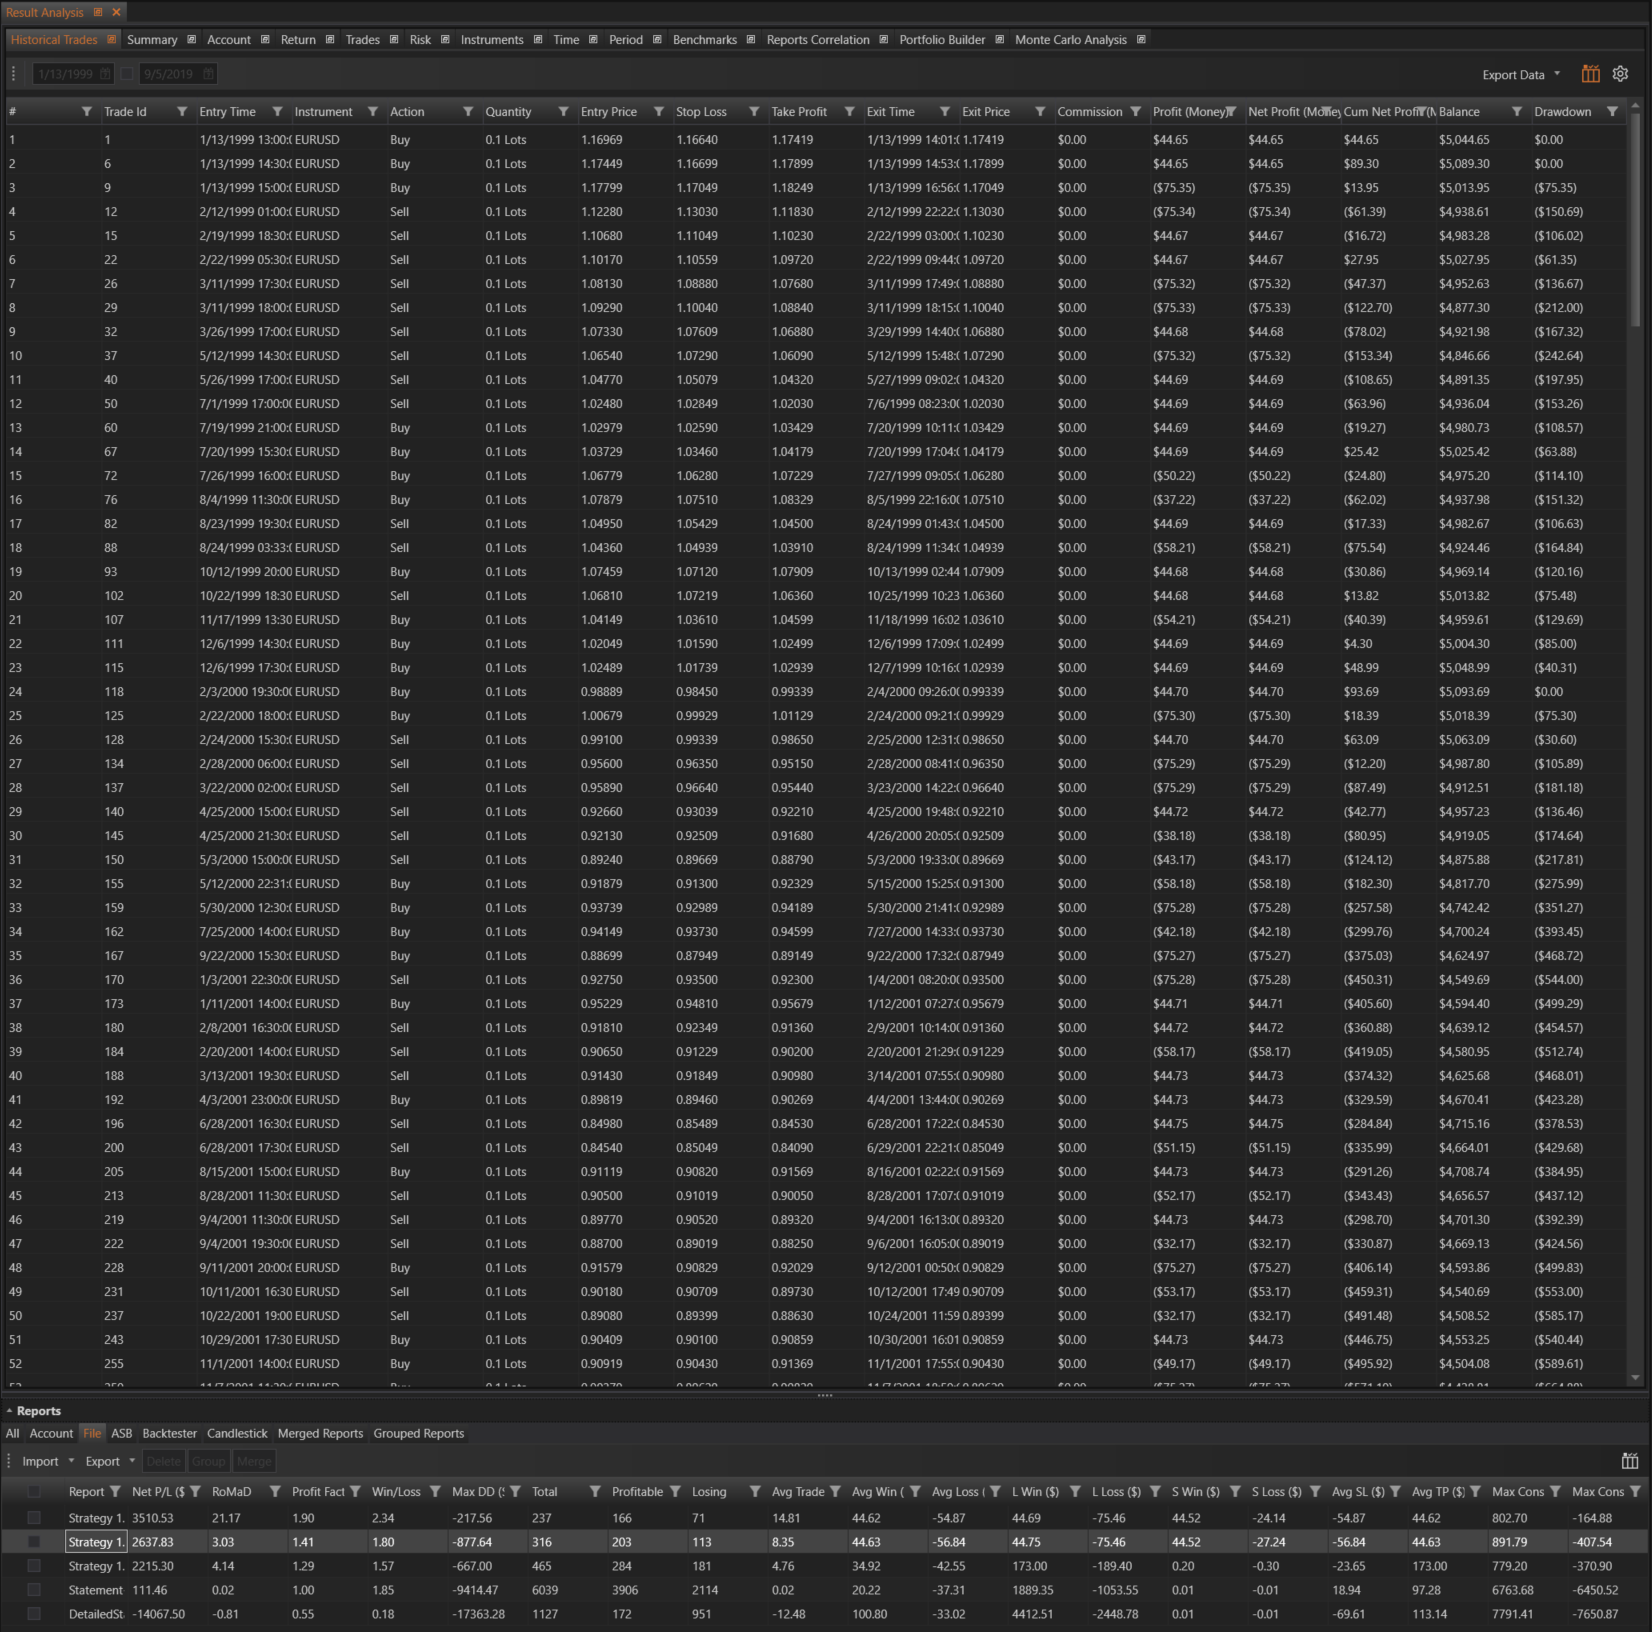Open the Export Data dropdown

(1520, 75)
